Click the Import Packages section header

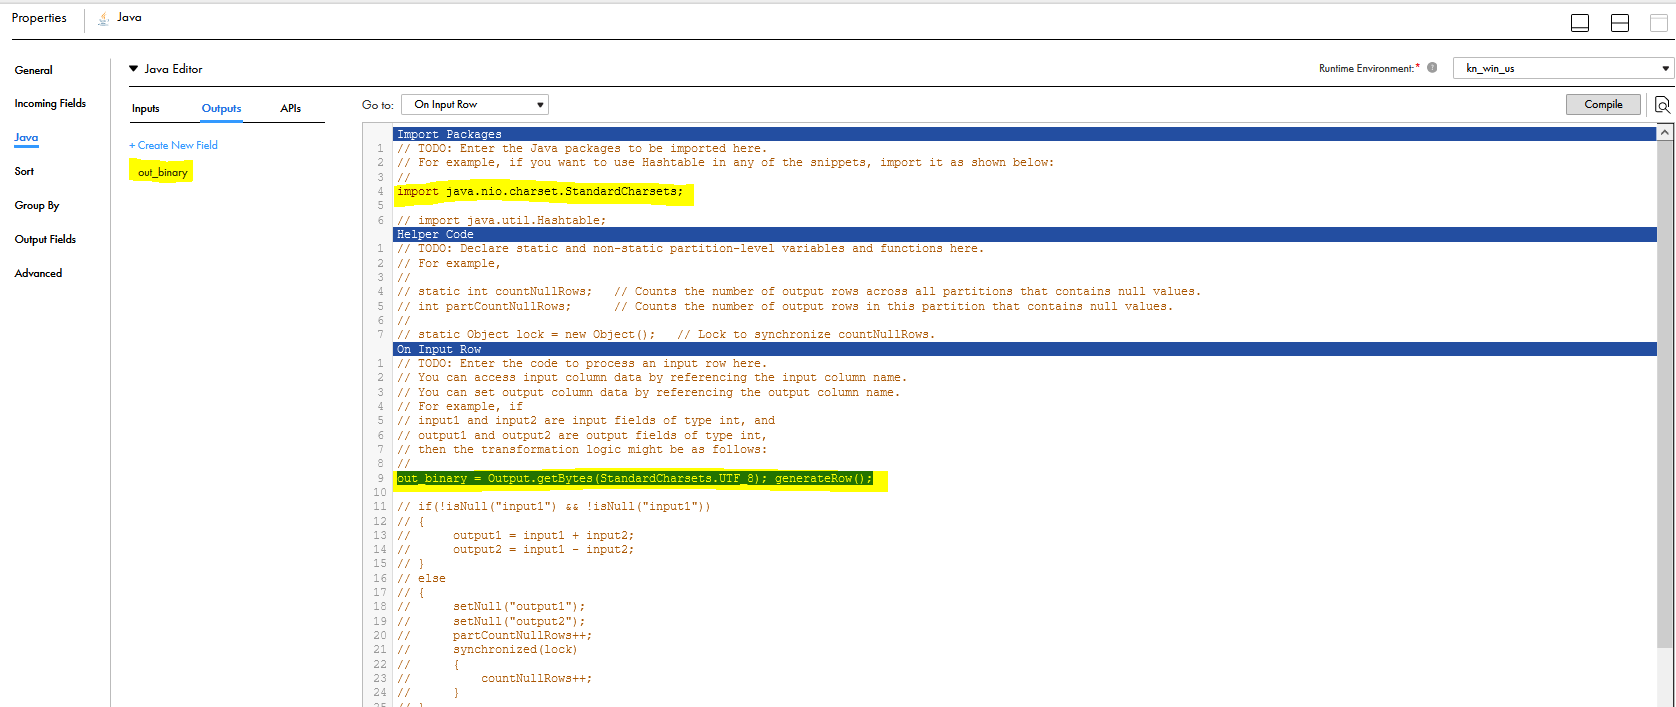coord(1025,133)
